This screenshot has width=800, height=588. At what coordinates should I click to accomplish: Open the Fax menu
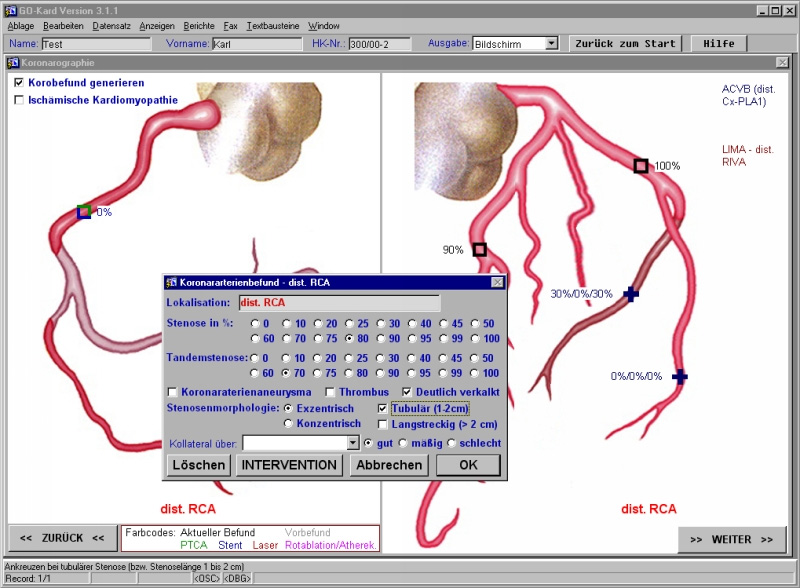(231, 26)
